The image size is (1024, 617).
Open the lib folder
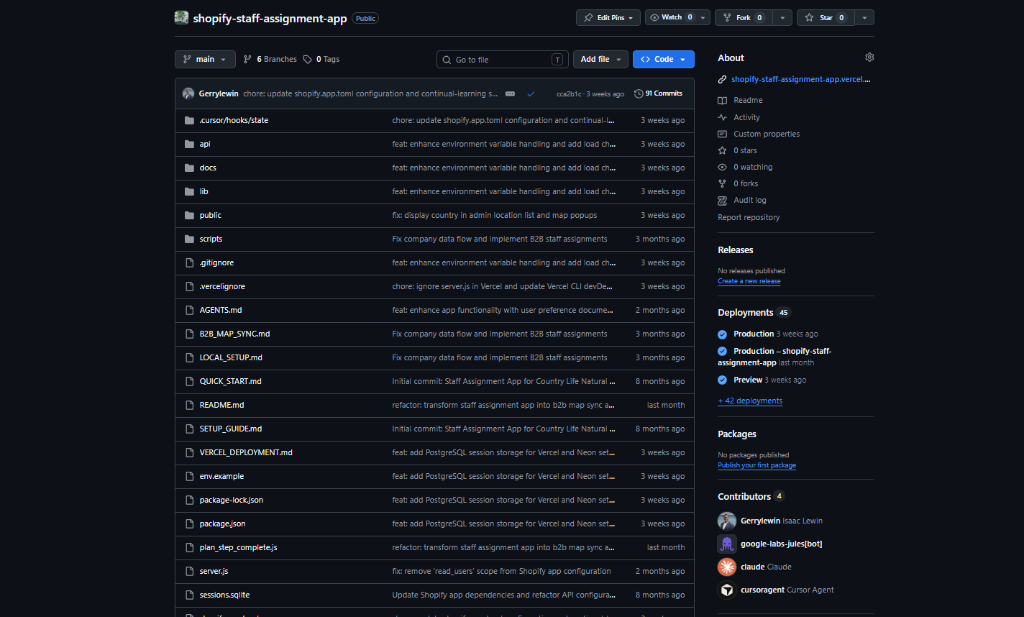click(204, 191)
